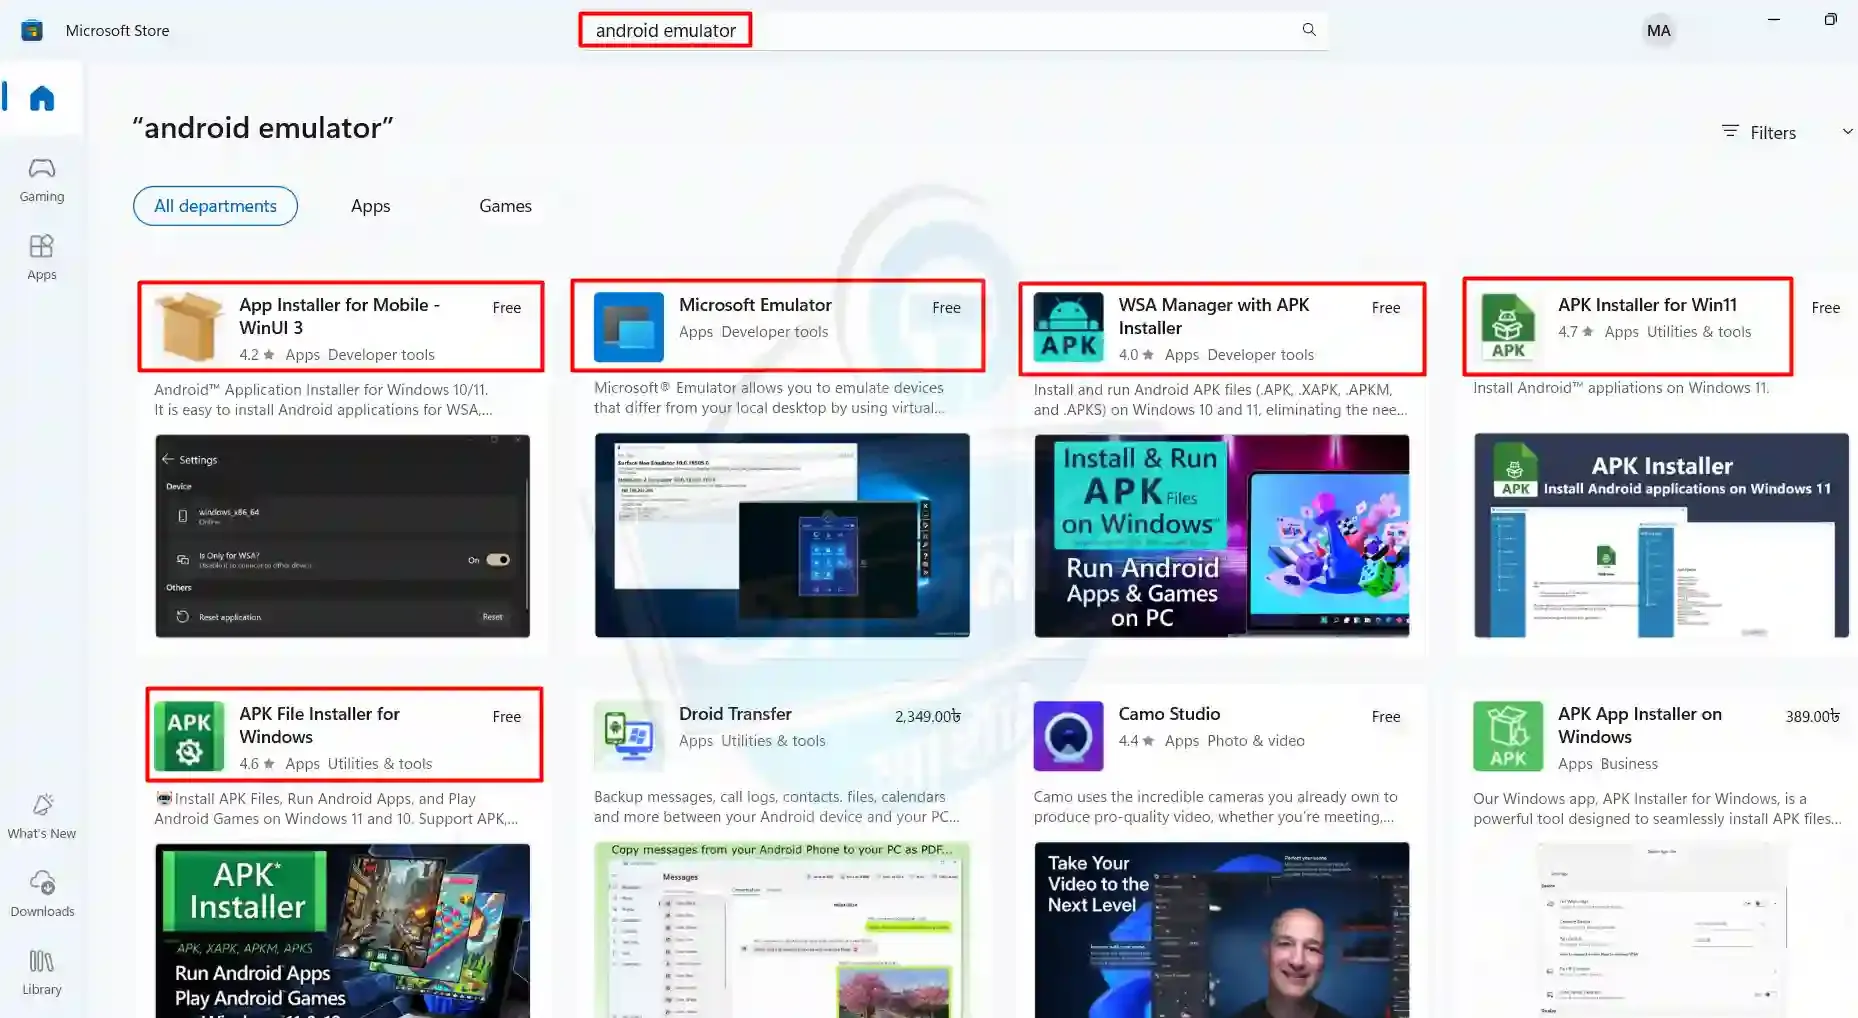Screen dimensions: 1858x1018
Task: Click the Droid Transfer messages screenshot
Action: click(x=782, y=930)
